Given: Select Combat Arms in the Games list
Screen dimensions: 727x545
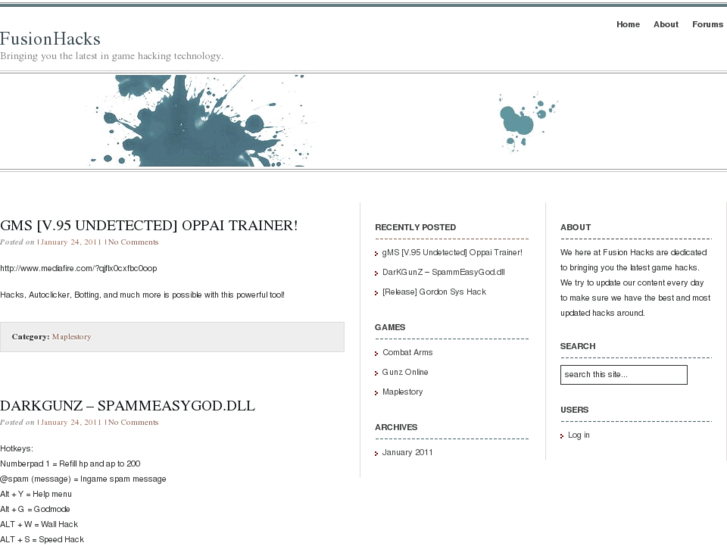Looking at the screenshot, I should pos(407,353).
